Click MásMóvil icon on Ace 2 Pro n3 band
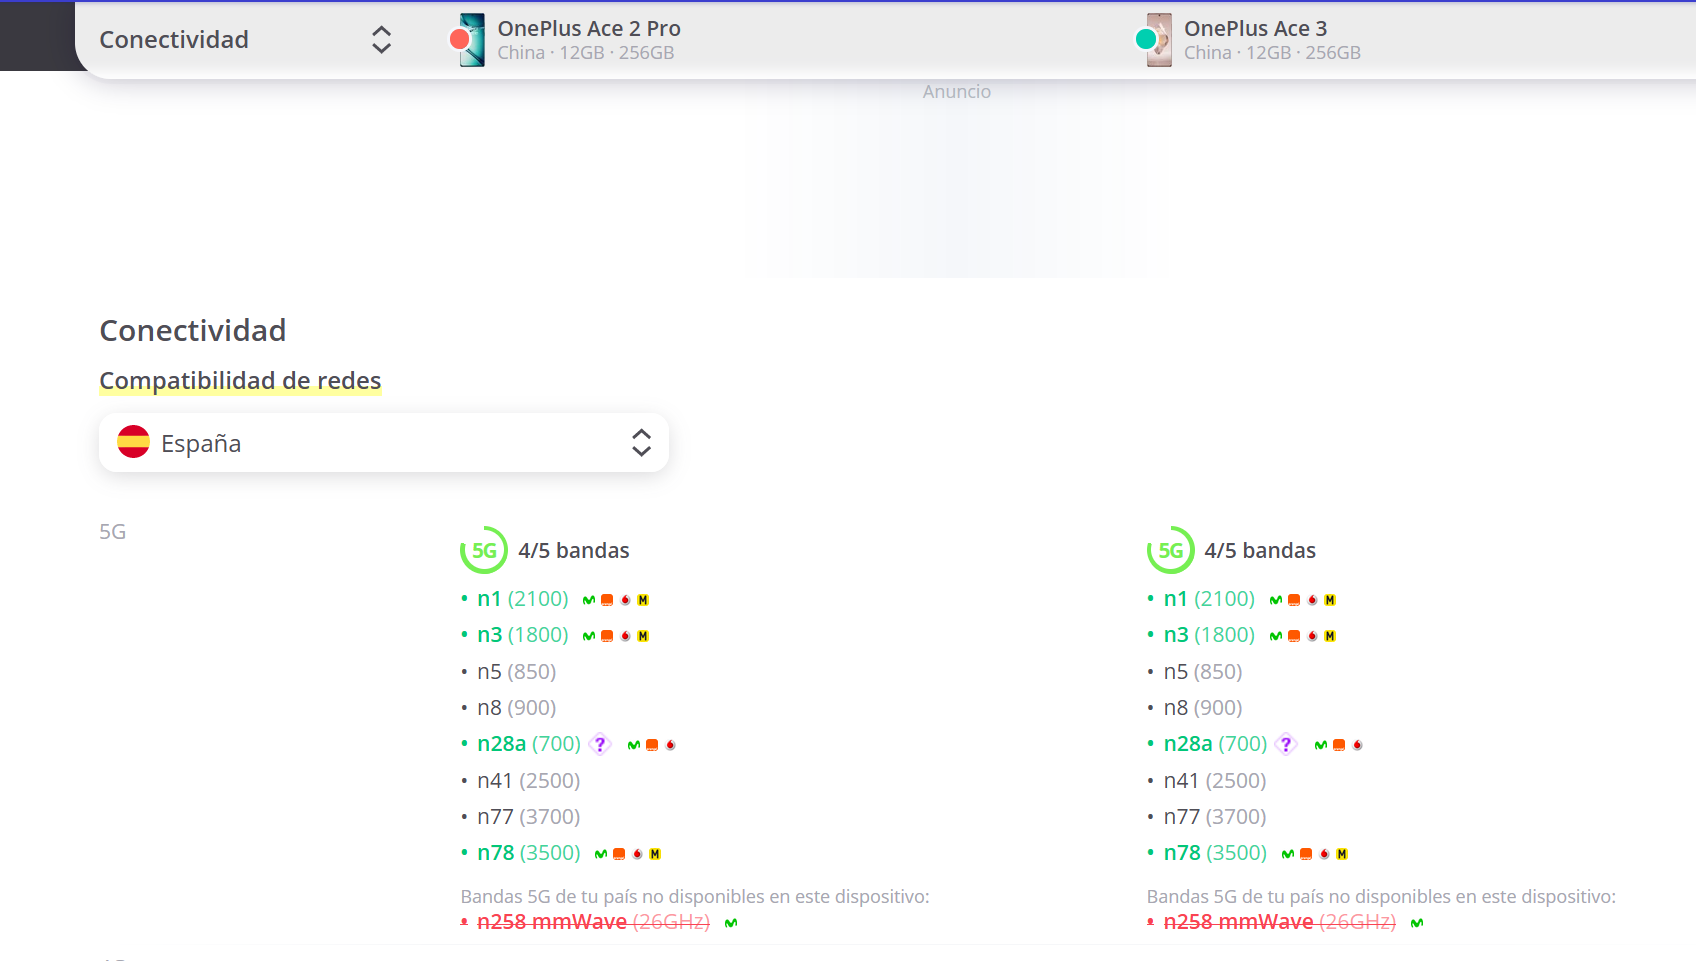Image resolution: width=1696 pixels, height=961 pixels. 643,636
